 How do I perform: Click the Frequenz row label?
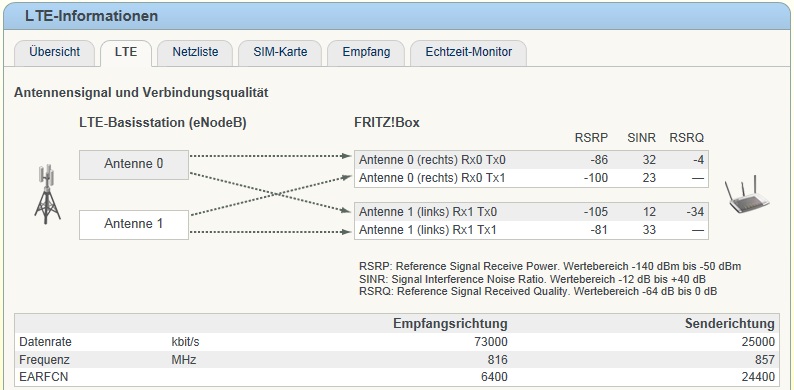coord(44,360)
